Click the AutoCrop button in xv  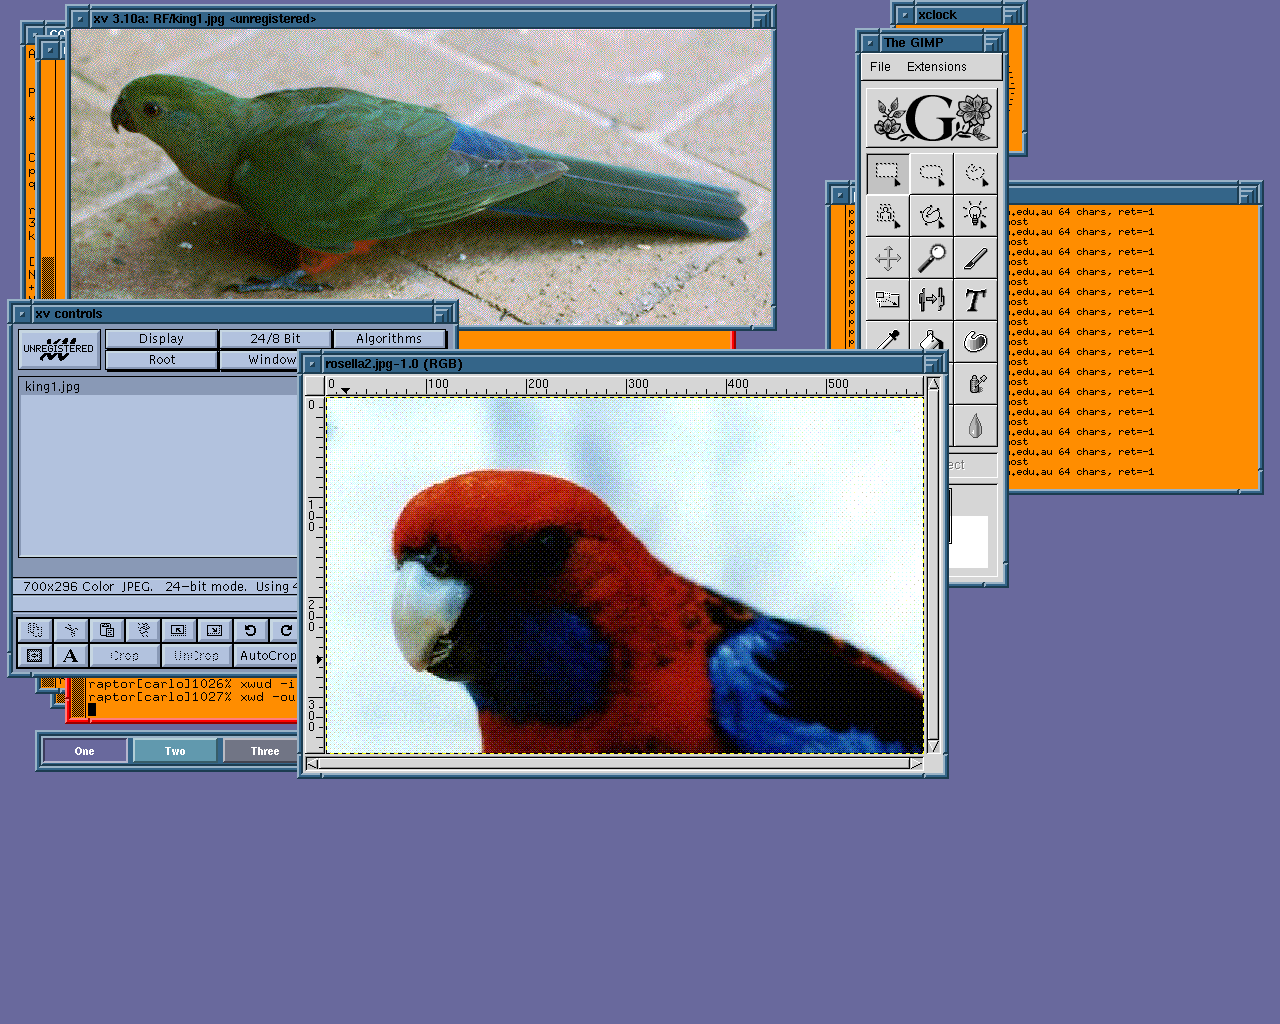[x=267, y=656]
